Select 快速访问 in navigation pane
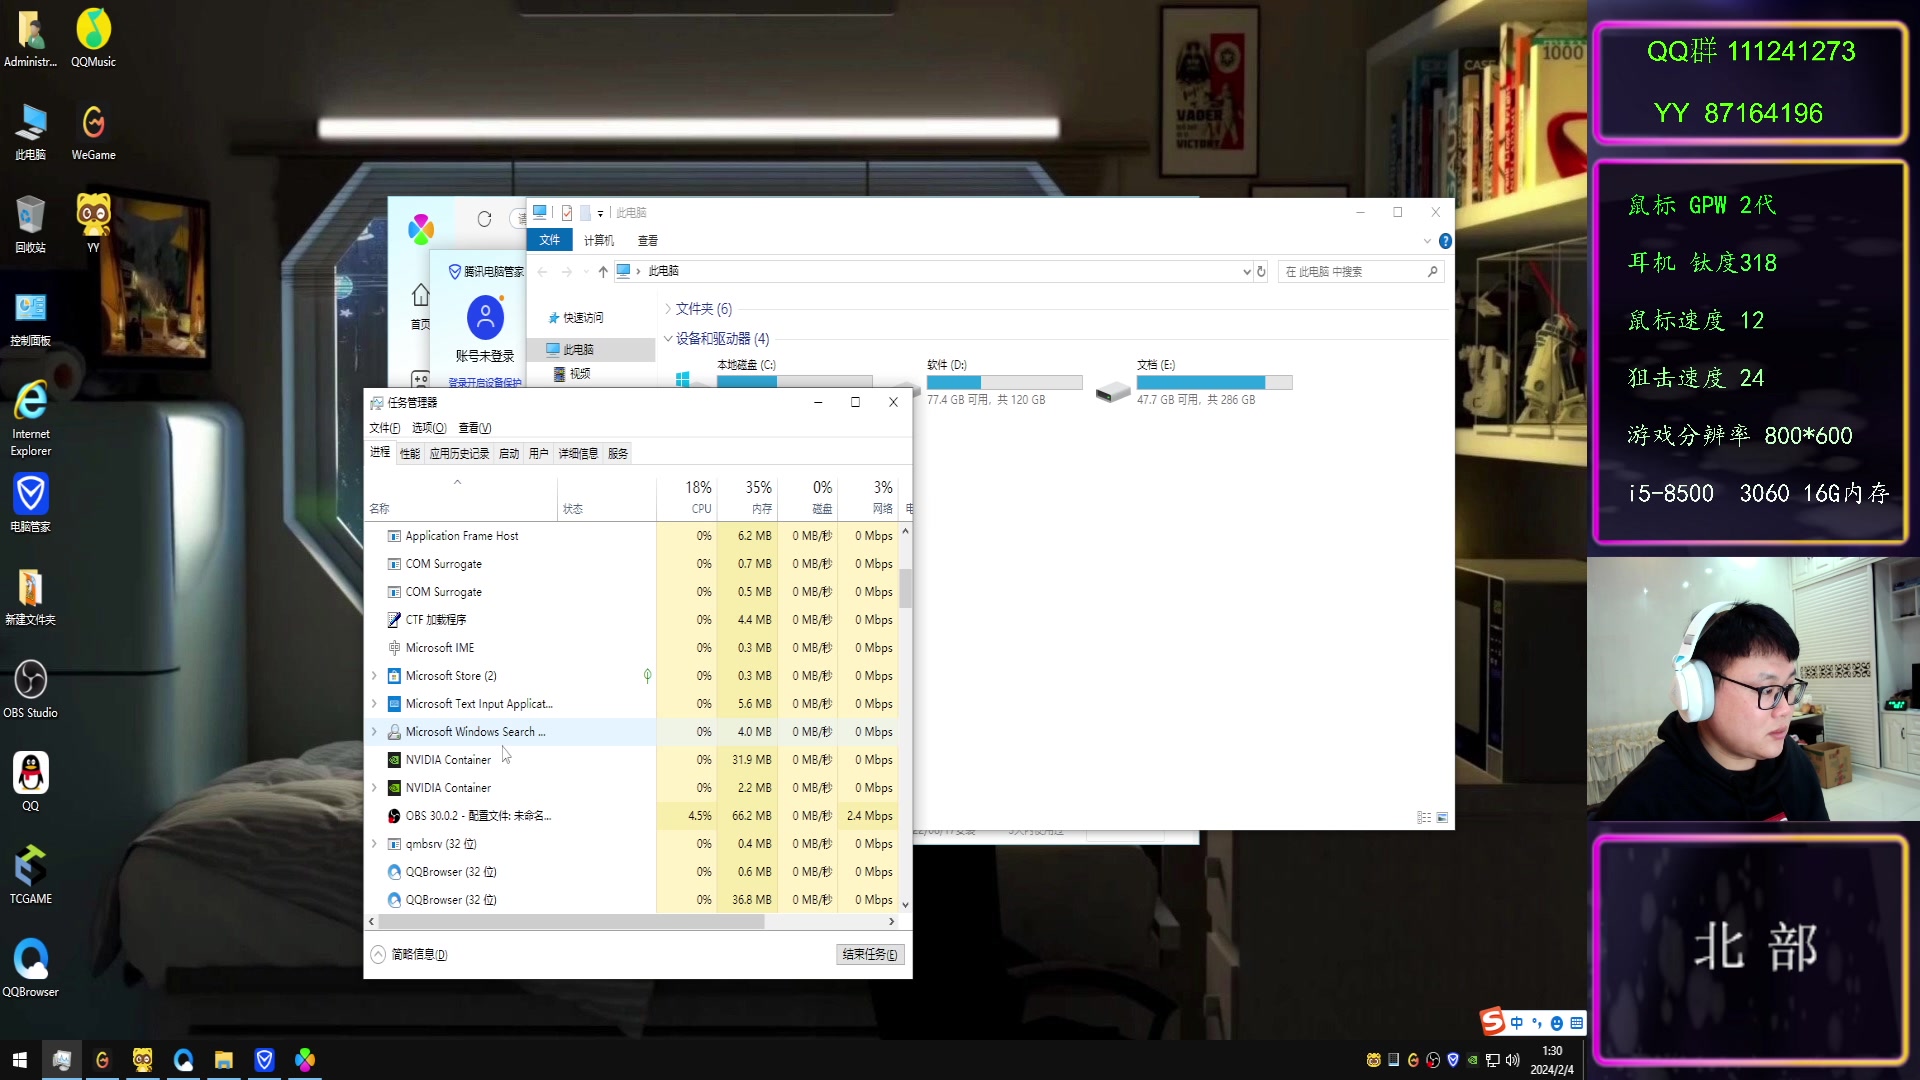The image size is (1920, 1080). 583,318
